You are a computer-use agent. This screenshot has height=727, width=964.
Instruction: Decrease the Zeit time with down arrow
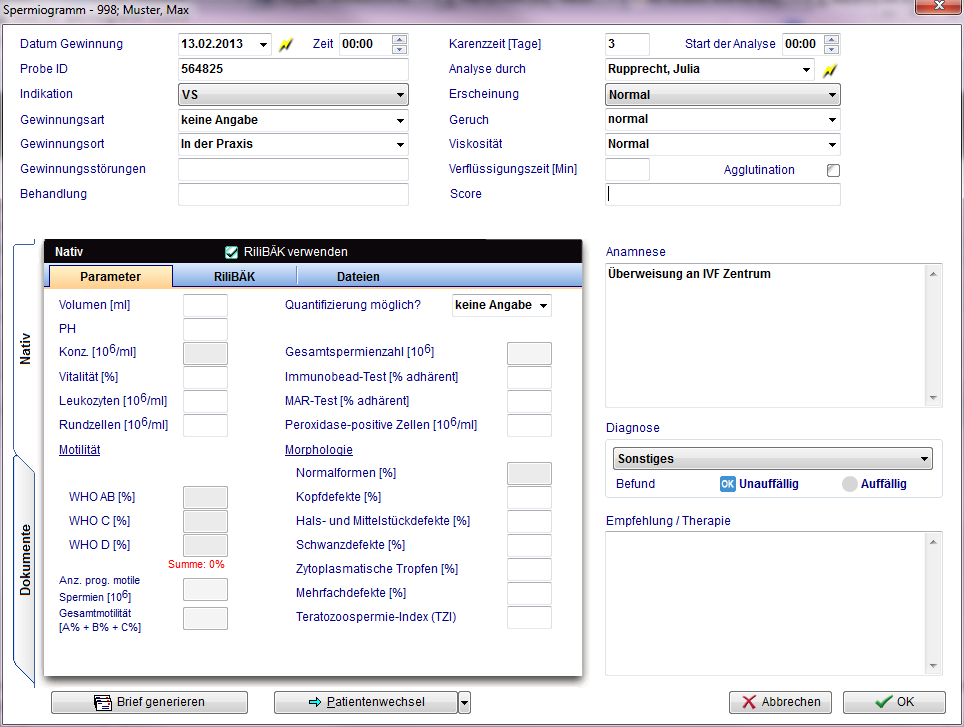point(400,49)
